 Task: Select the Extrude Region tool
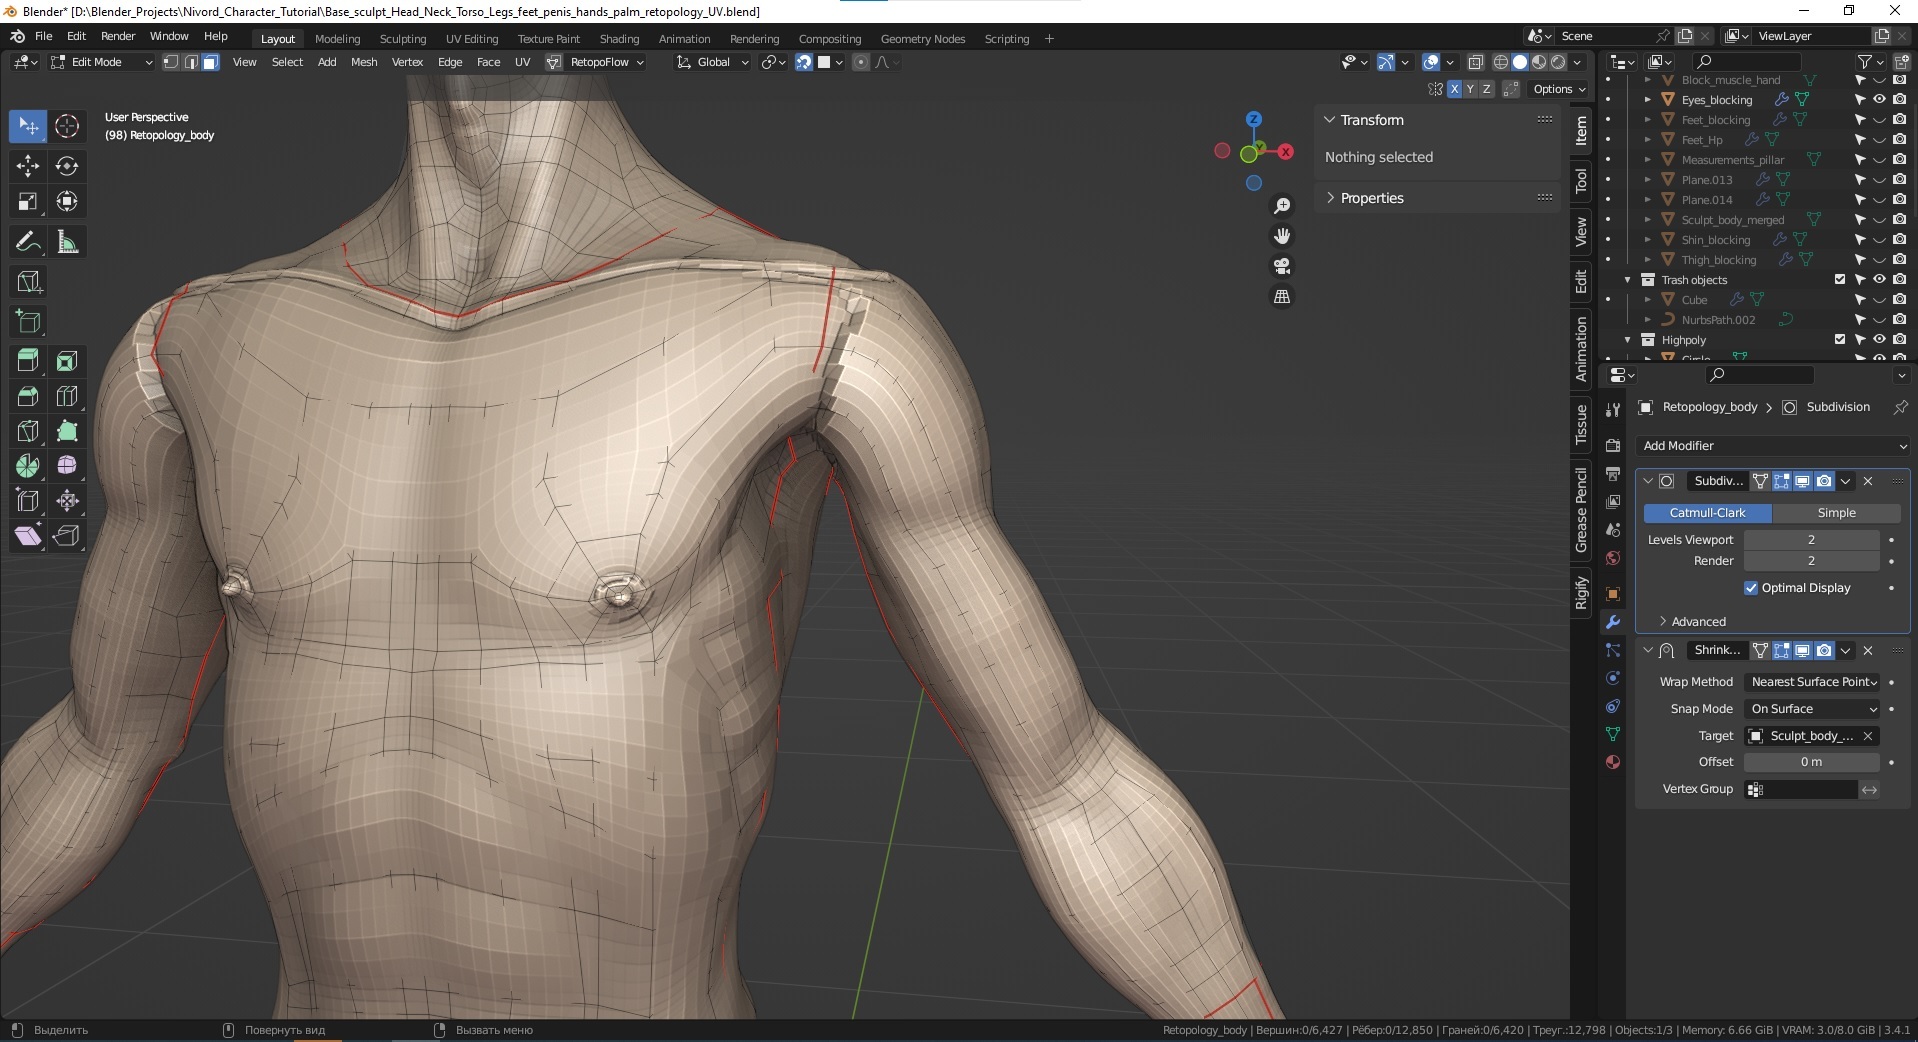coord(28,361)
